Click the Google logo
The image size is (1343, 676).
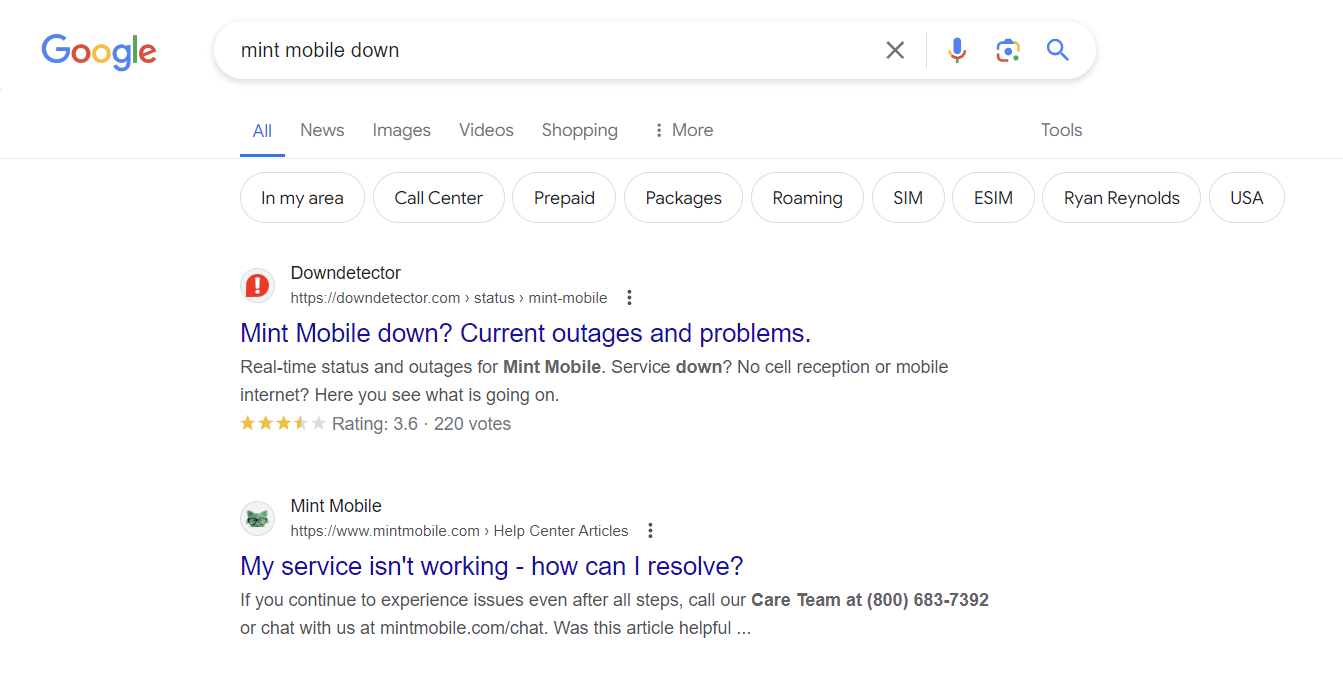pos(98,52)
